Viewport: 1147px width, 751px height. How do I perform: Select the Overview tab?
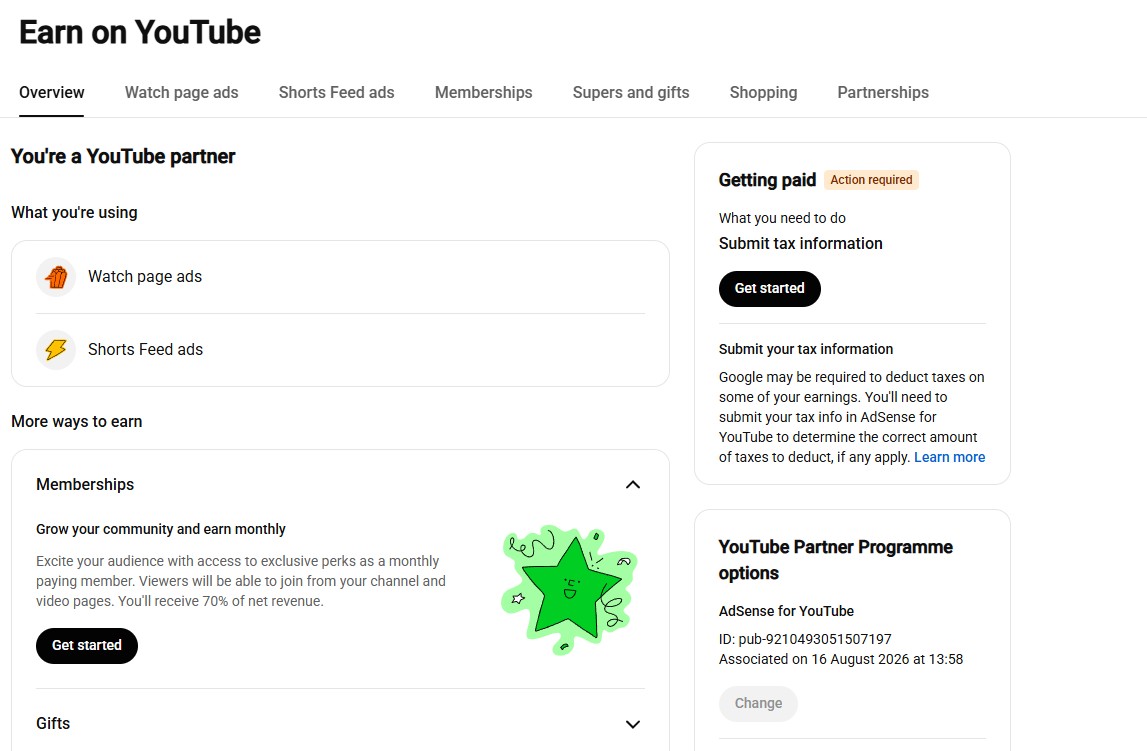coord(51,93)
